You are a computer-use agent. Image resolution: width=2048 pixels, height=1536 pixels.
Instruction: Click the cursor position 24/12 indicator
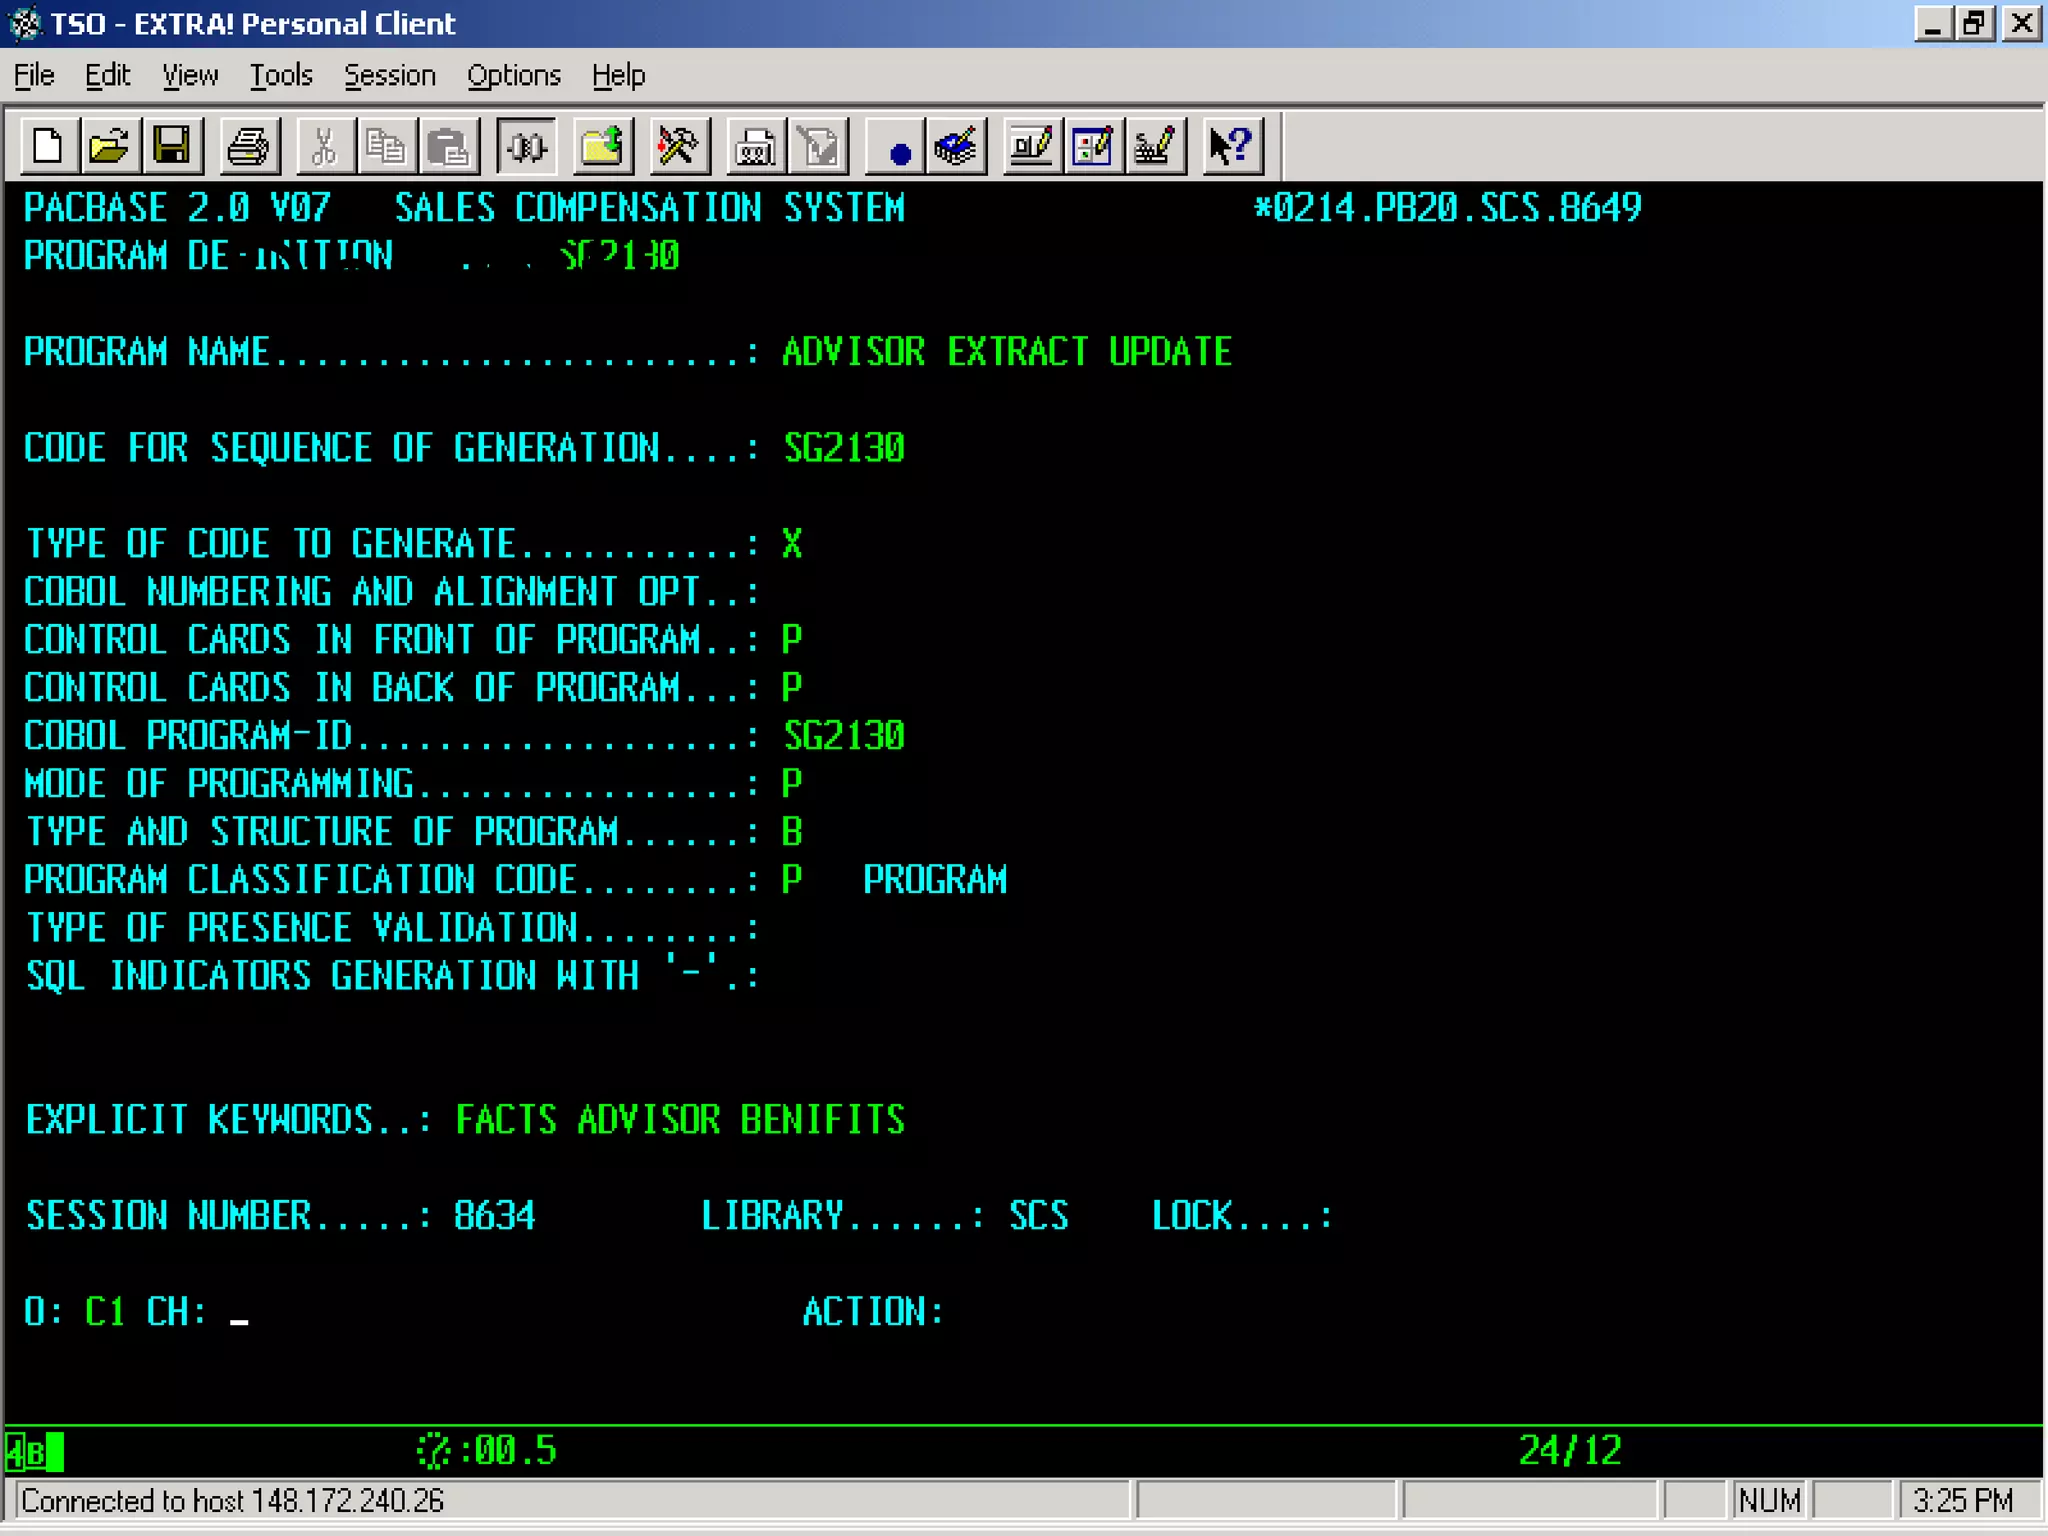click(x=1570, y=1451)
